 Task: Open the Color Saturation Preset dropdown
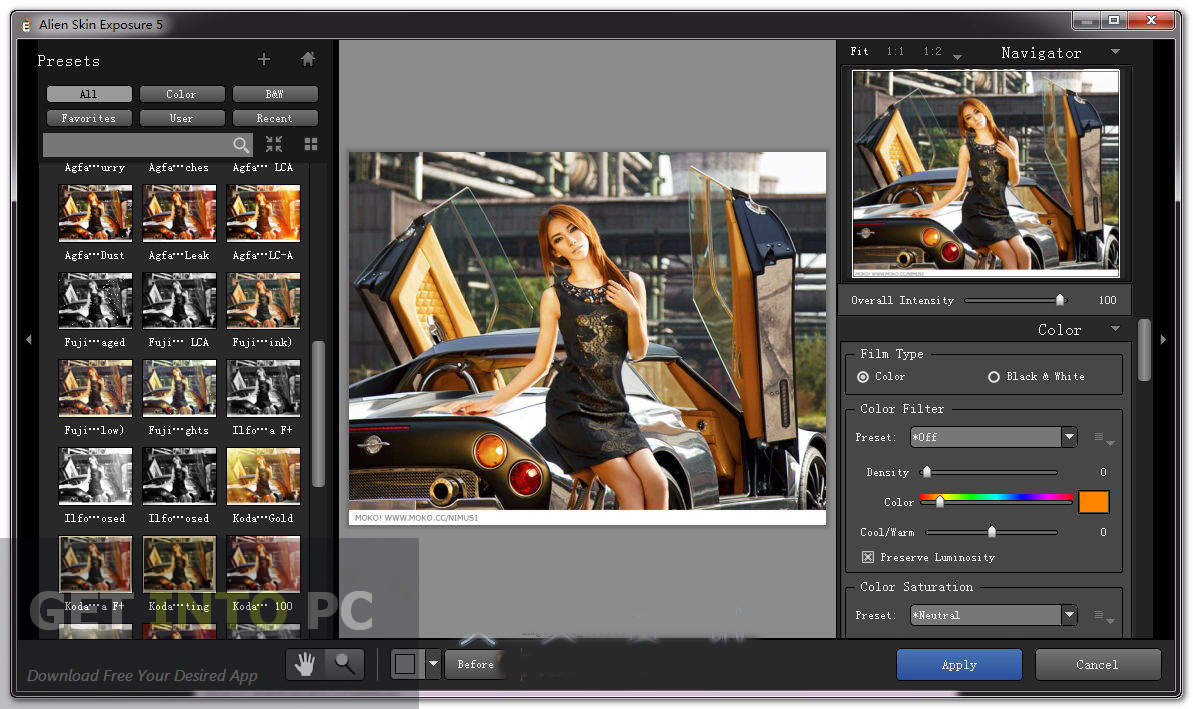click(994, 615)
